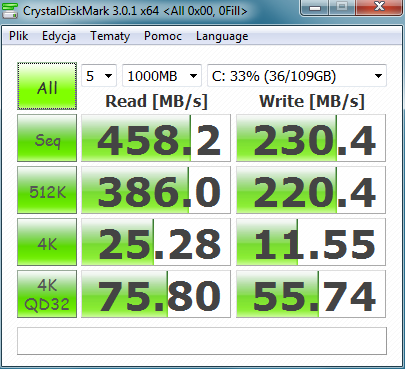This screenshot has width=405, height=369.
Task: Click the Write [MB/s] column header
Action: point(312,101)
